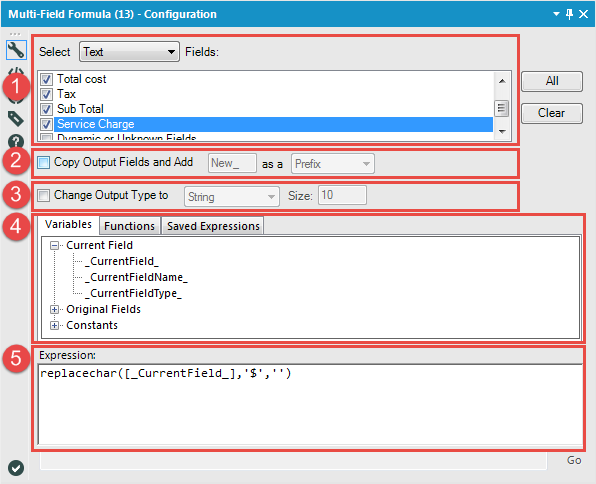
Task: Select the _CurrentField_ variable
Action: coord(122,262)
